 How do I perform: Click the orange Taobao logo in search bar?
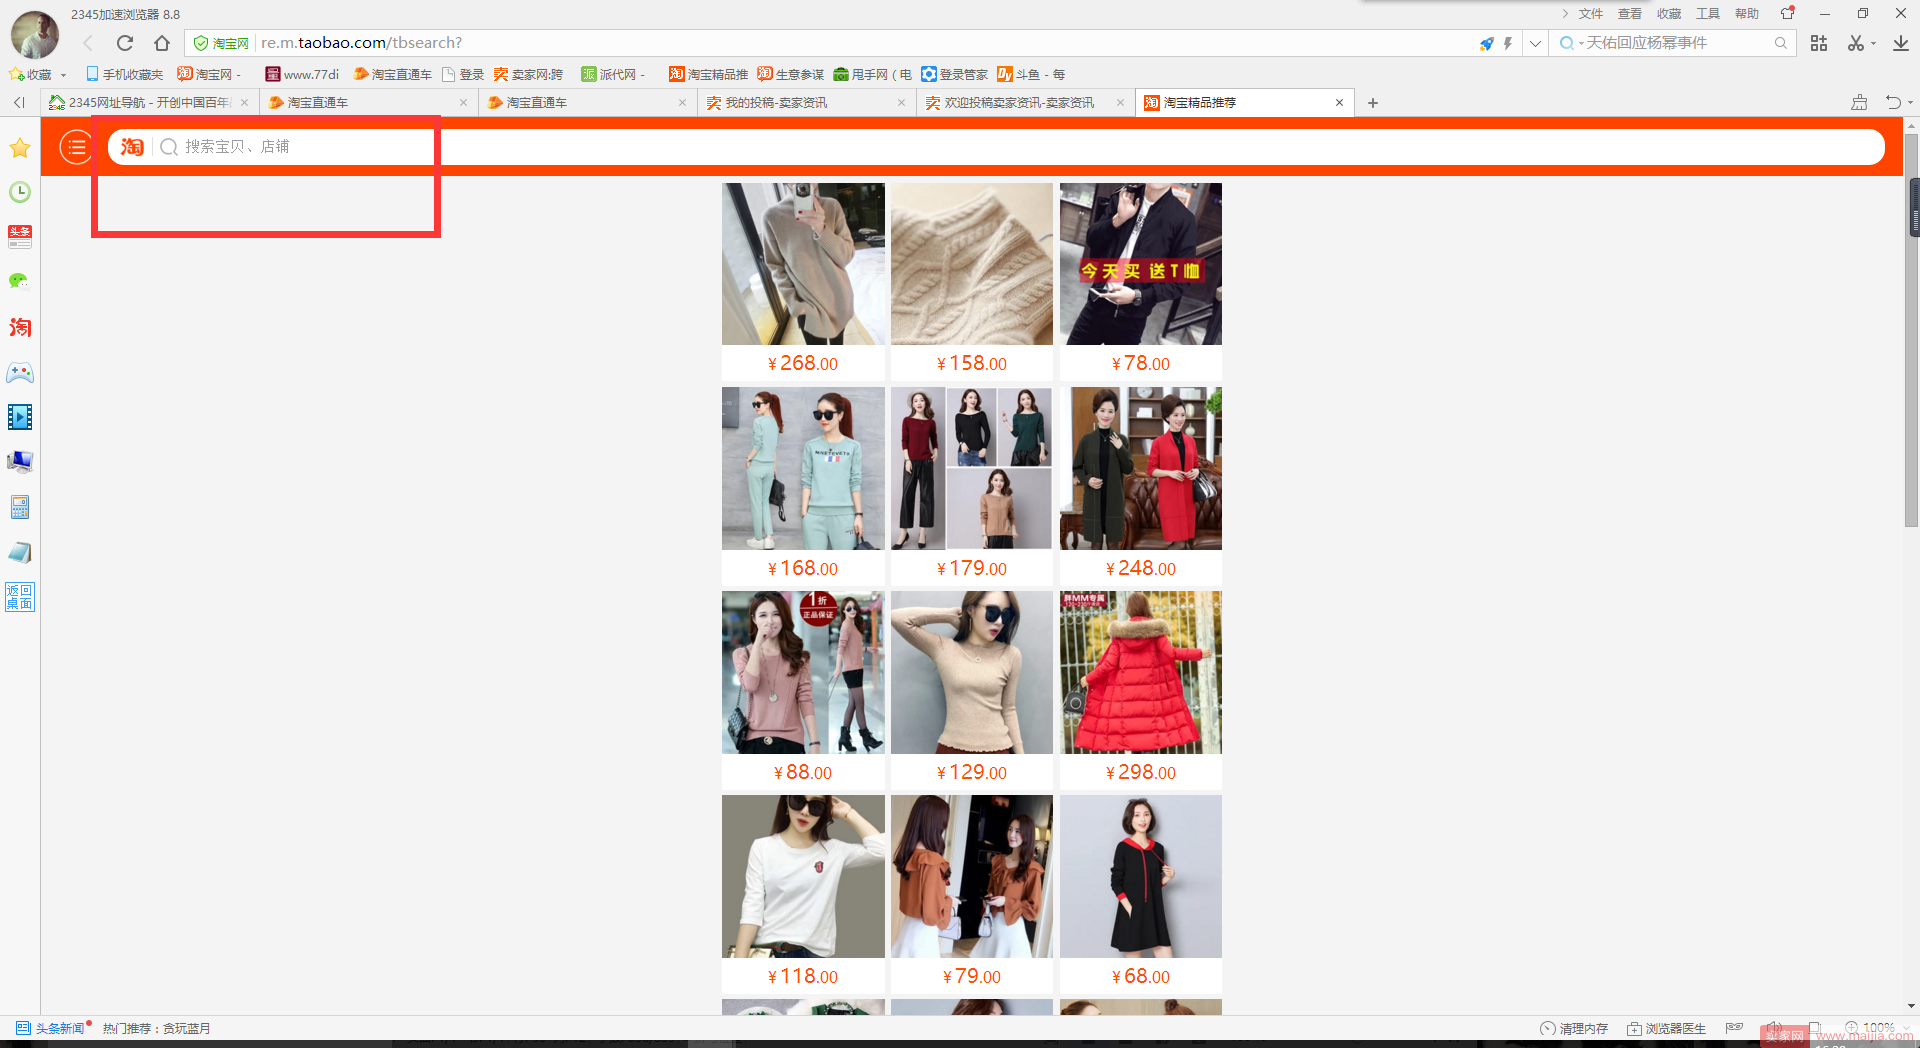pyautogui.click(x=132, y=147)
